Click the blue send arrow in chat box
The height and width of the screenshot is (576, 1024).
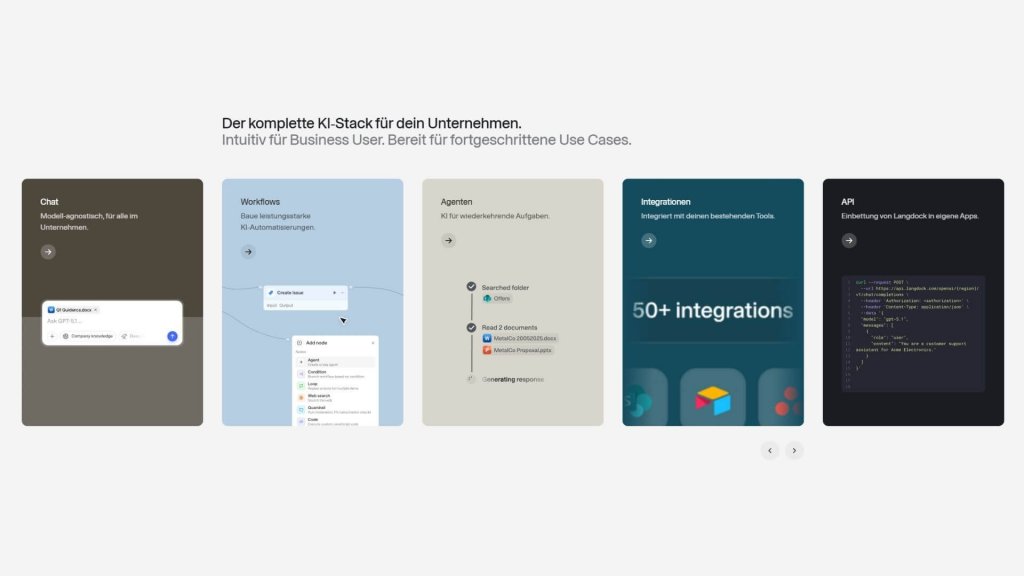(172, 336)
